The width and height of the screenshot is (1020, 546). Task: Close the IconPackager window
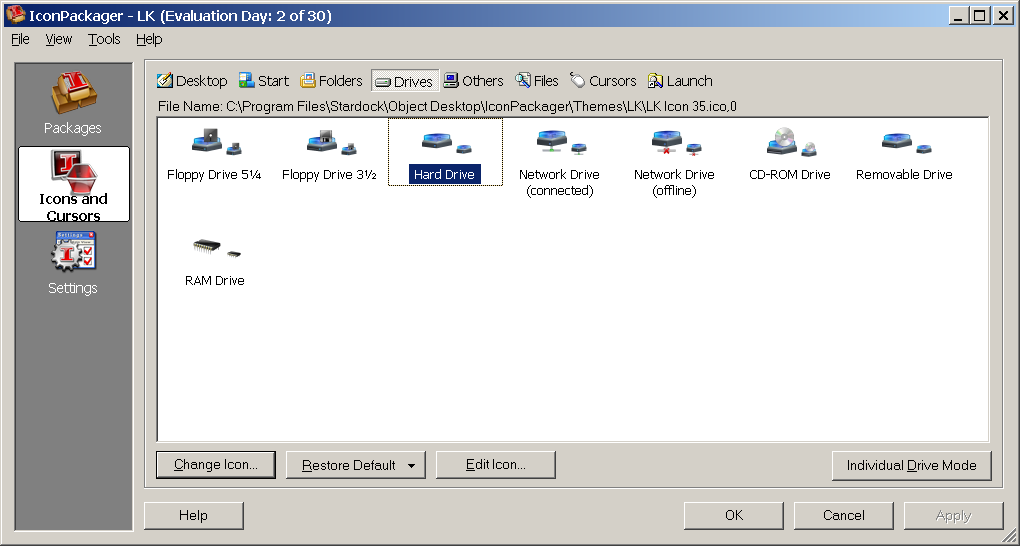point(1004,16)
